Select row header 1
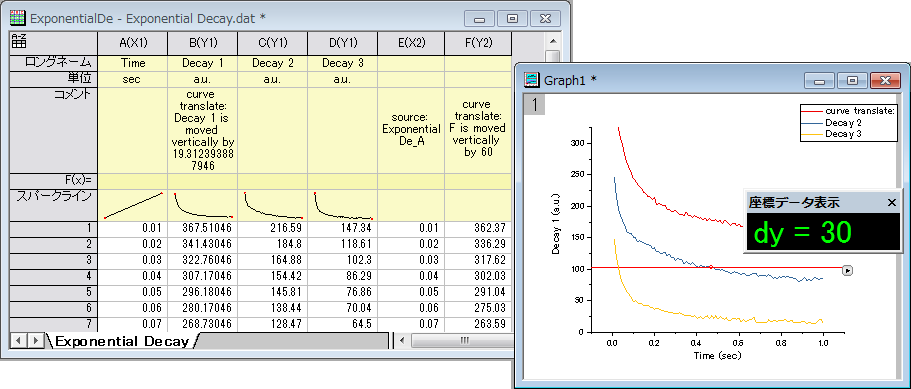911x389 pixels. click(54, 228)
